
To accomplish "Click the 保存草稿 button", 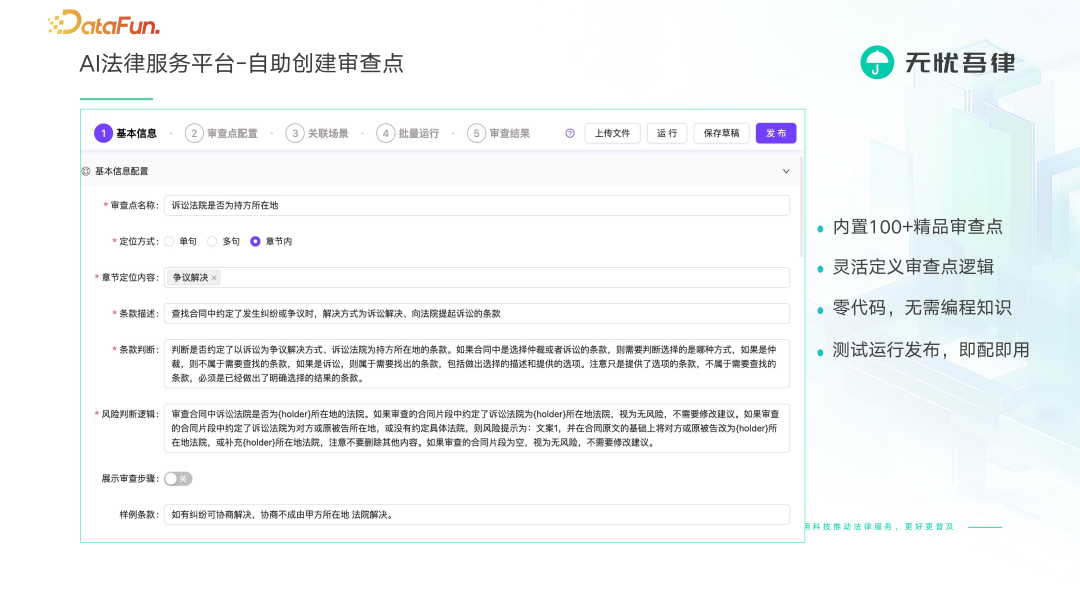I will pyautogui.click(x=721, y=133).
